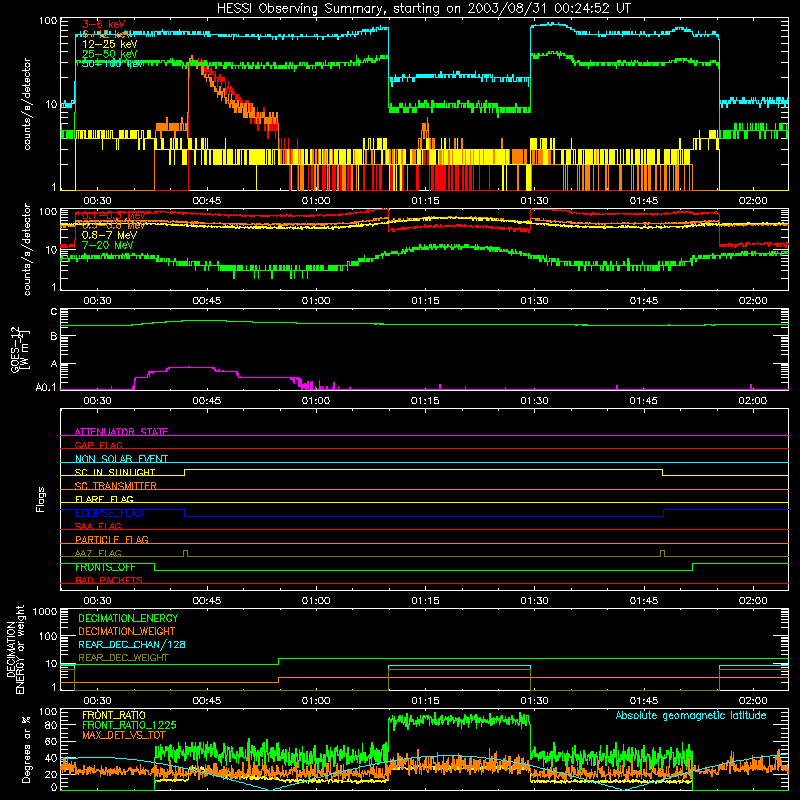Click the green 7-20 MeV legend label
This screenshot has width=800, height=800.
click(107, 245)
